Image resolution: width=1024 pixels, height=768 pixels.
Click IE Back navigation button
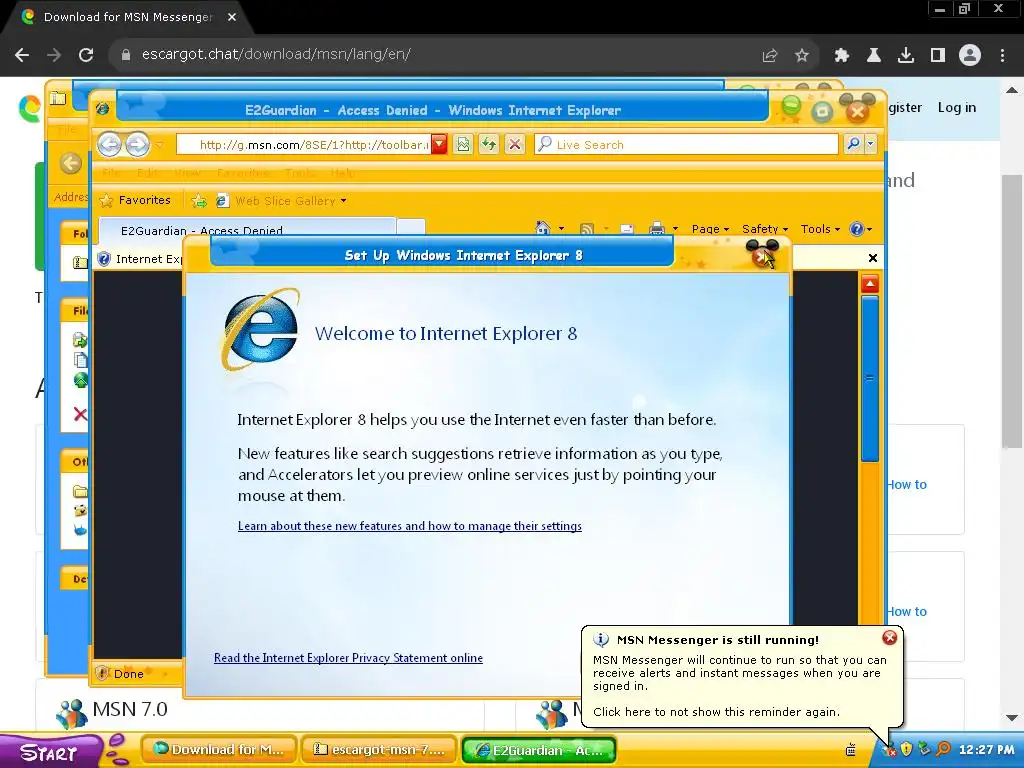109,144
